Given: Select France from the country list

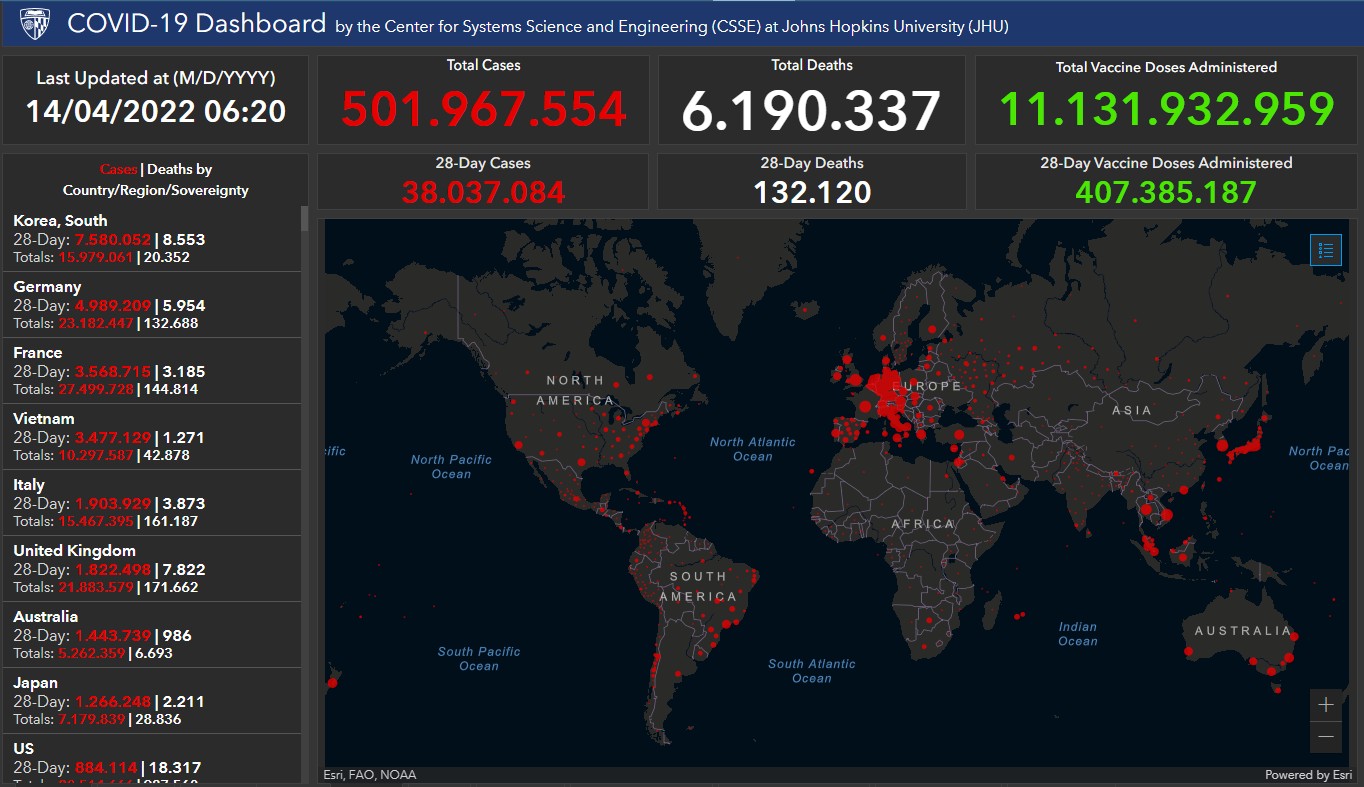Looking at the screenshot, I should tap(38, 353).
